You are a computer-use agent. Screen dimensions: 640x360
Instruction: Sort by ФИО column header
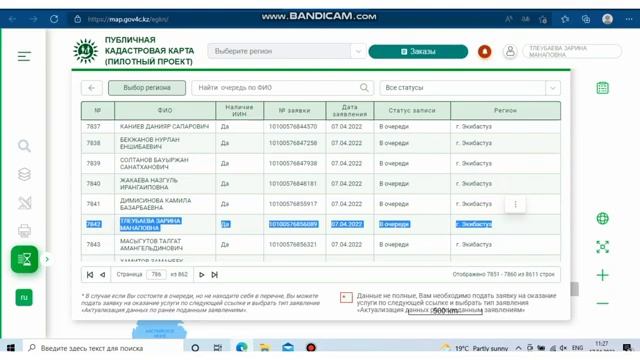click(165, 111)
